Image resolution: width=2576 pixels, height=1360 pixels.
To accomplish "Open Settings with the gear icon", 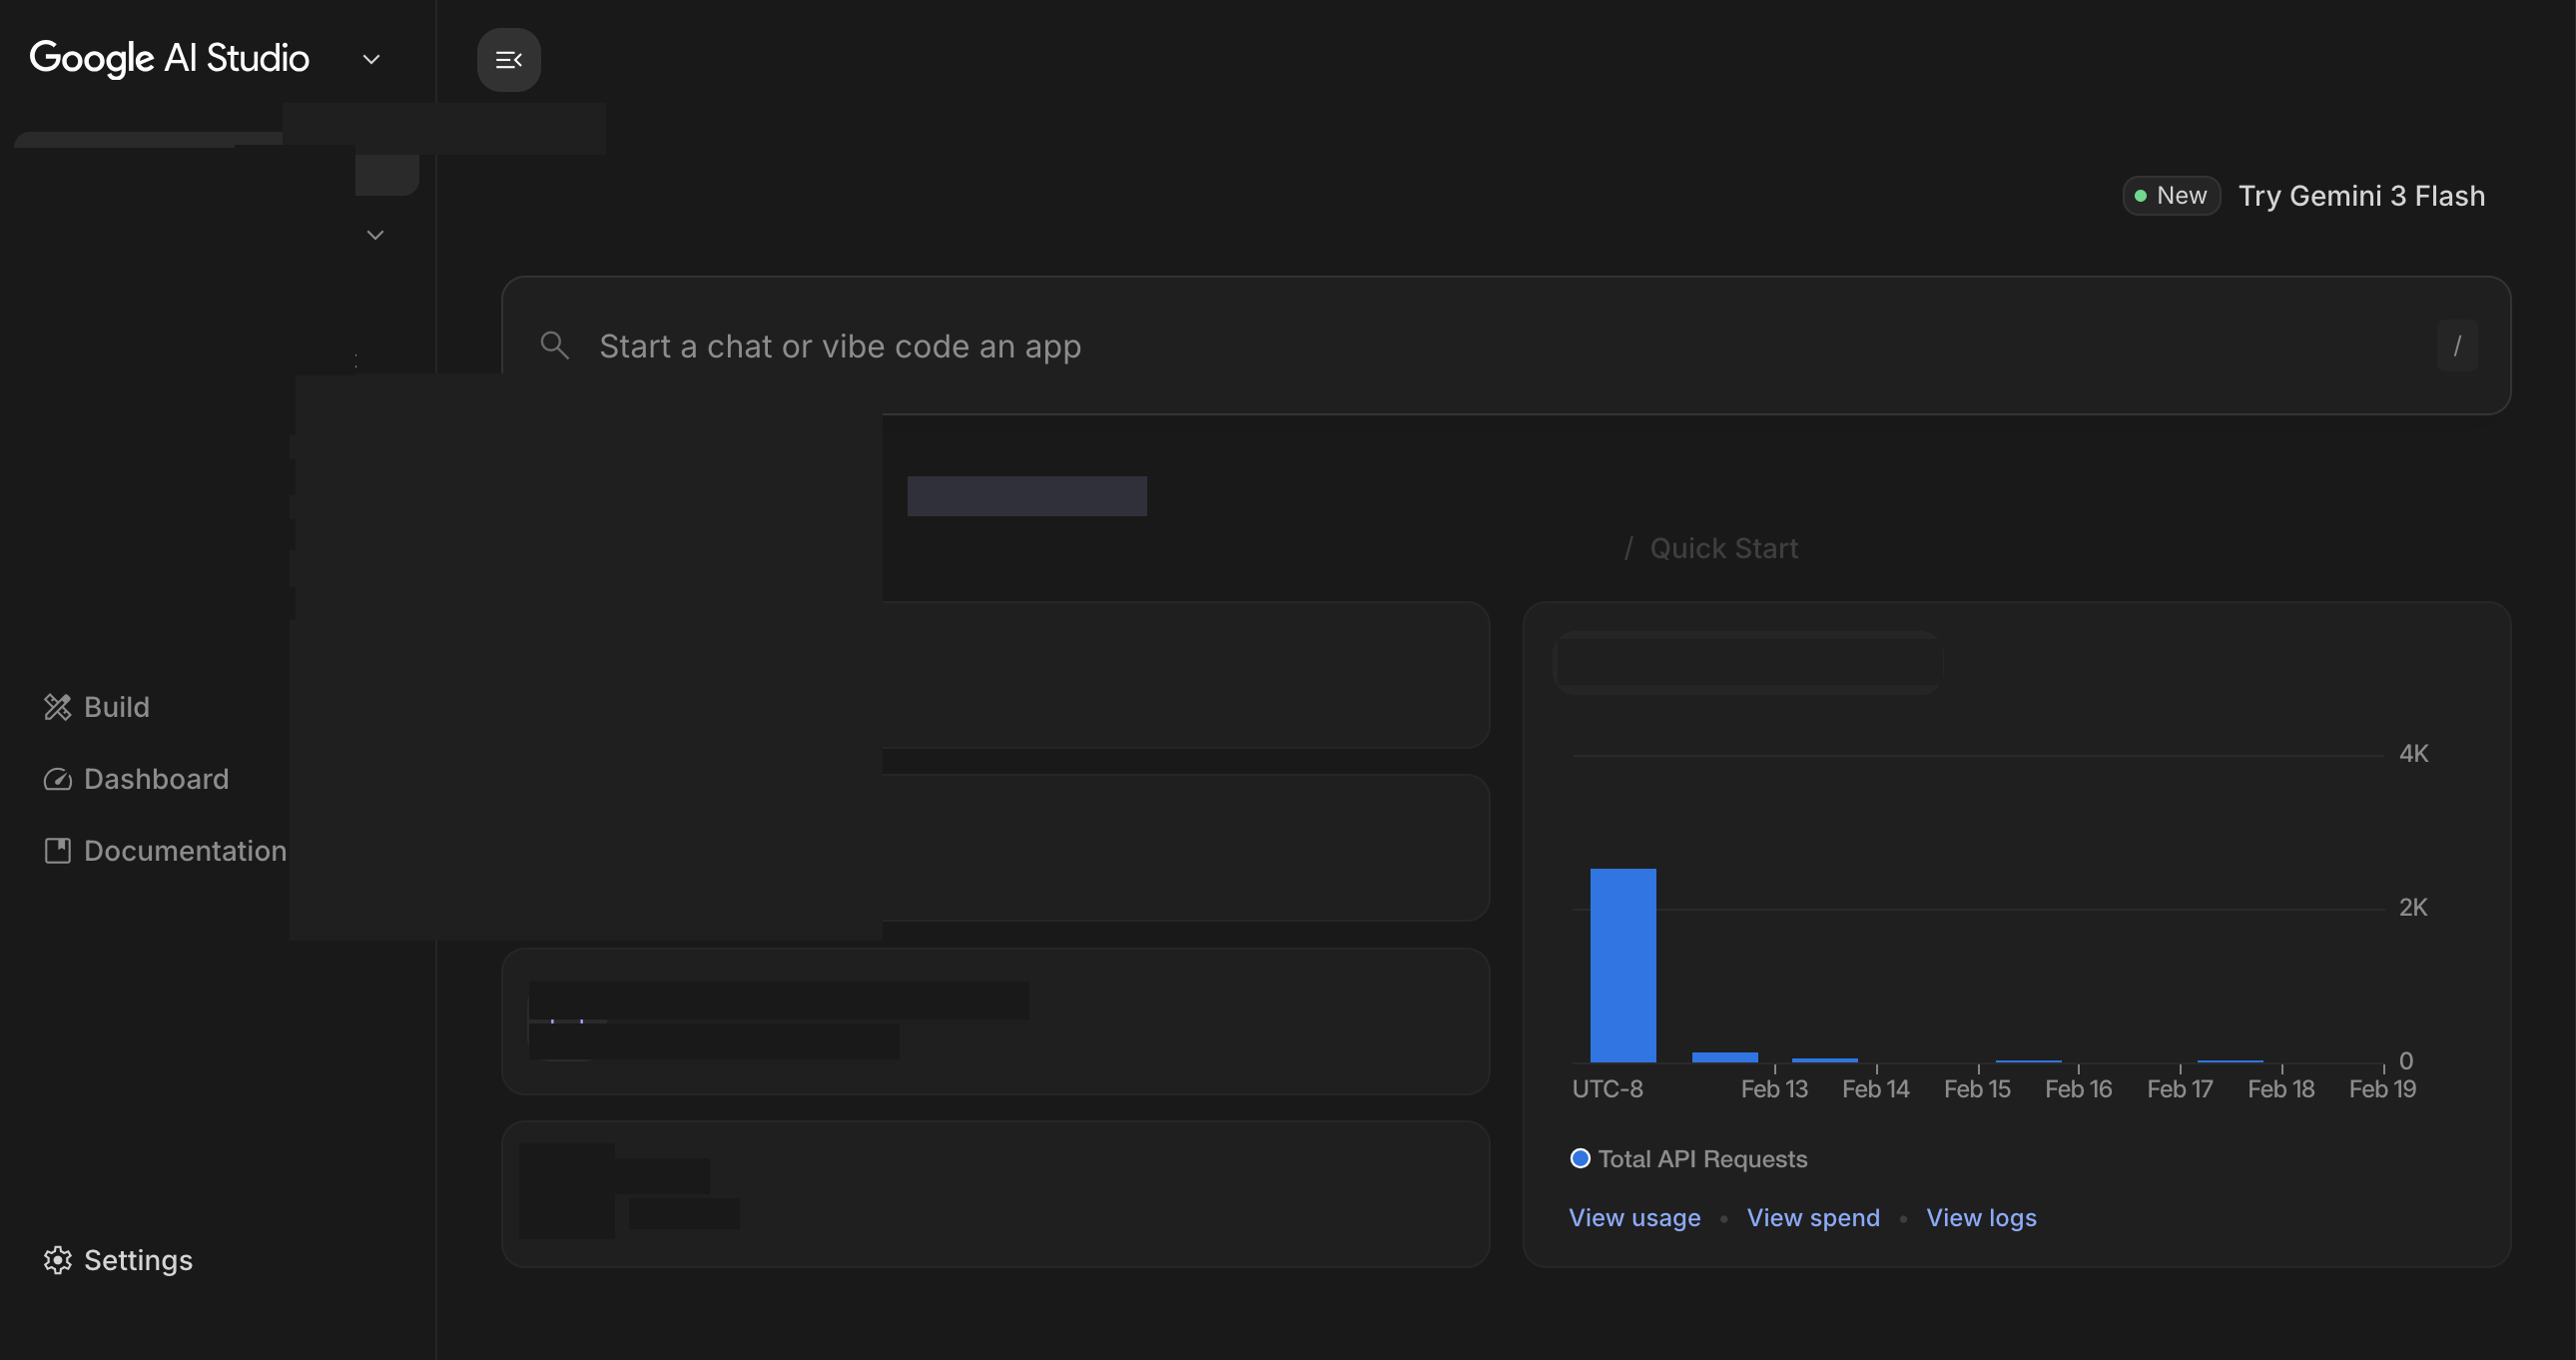I will 58,1260.
